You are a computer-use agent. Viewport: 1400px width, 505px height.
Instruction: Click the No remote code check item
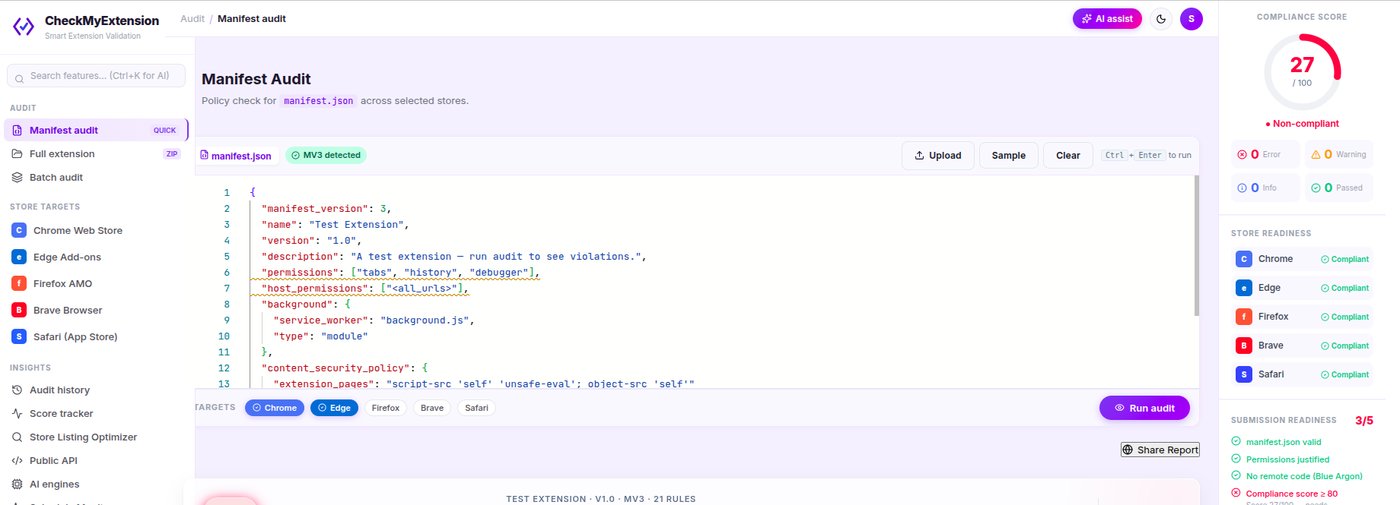pyautogui.click(x=1297, y=476)
